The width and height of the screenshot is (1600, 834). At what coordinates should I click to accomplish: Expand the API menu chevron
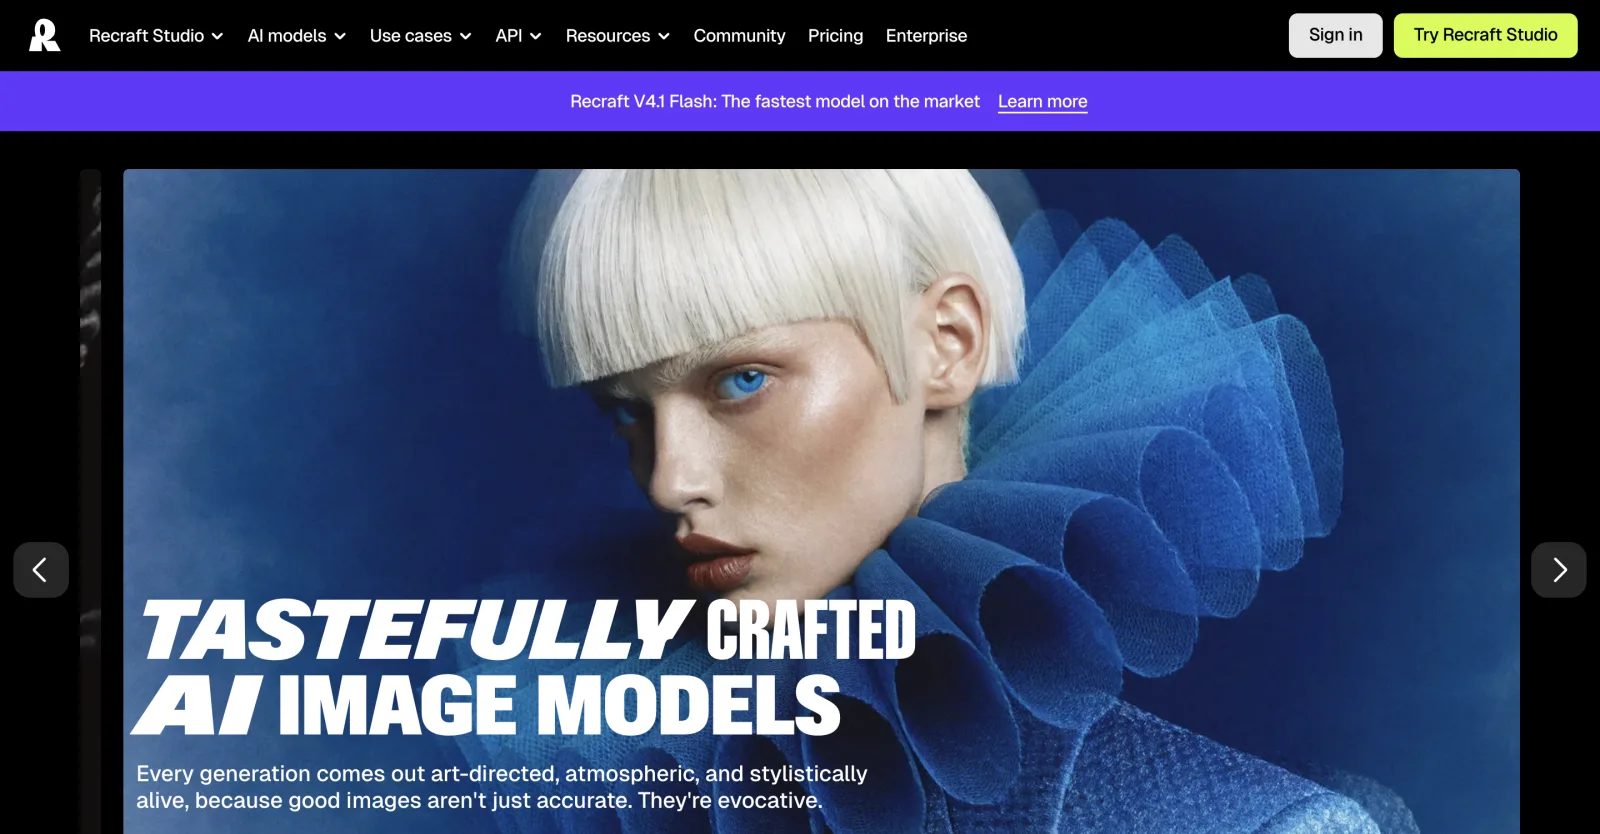tap(536, 36)
